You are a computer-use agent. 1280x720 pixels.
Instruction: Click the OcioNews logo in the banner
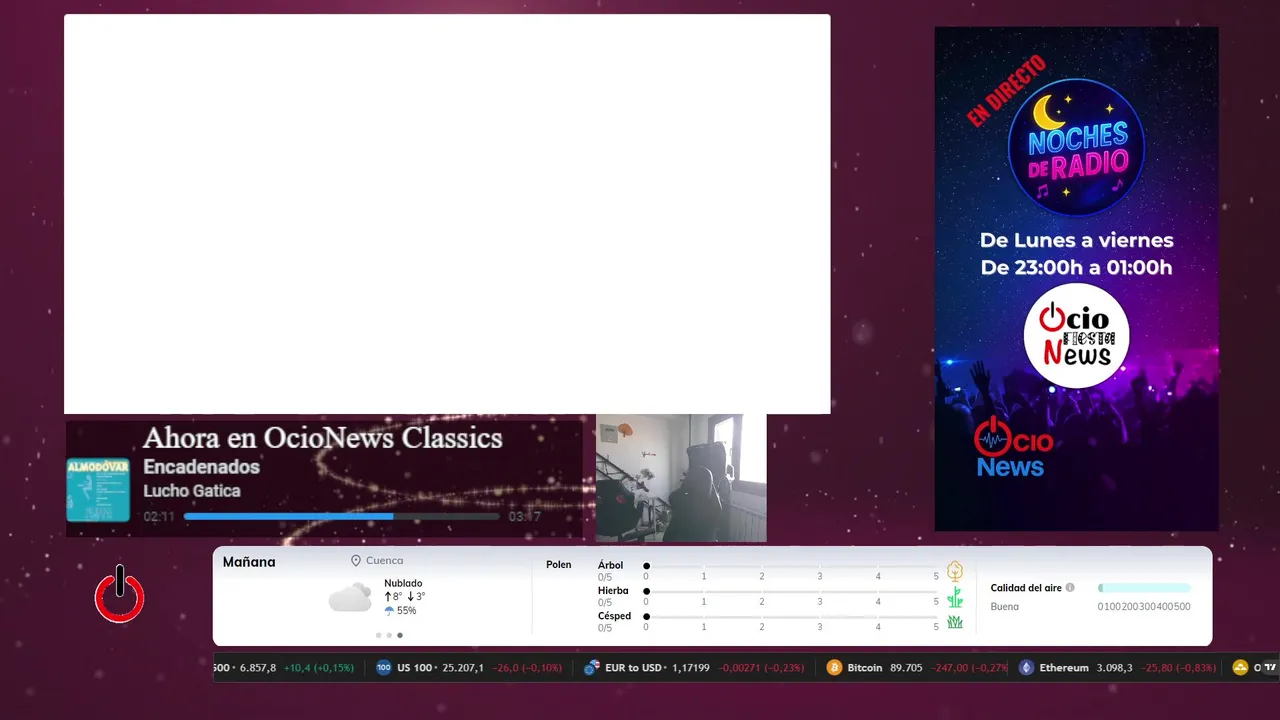[1013, 447]
